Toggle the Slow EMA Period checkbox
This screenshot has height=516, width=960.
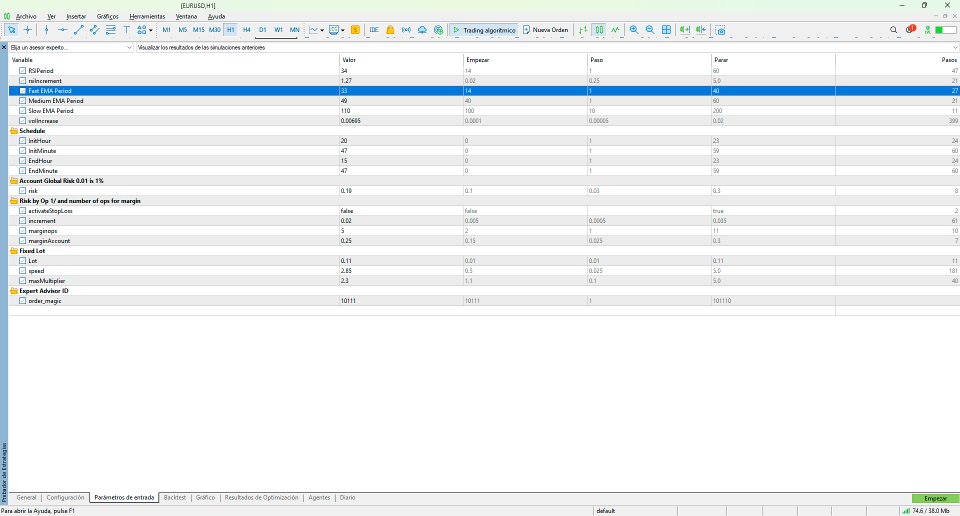pyautogui.click(x=23, y=111)
